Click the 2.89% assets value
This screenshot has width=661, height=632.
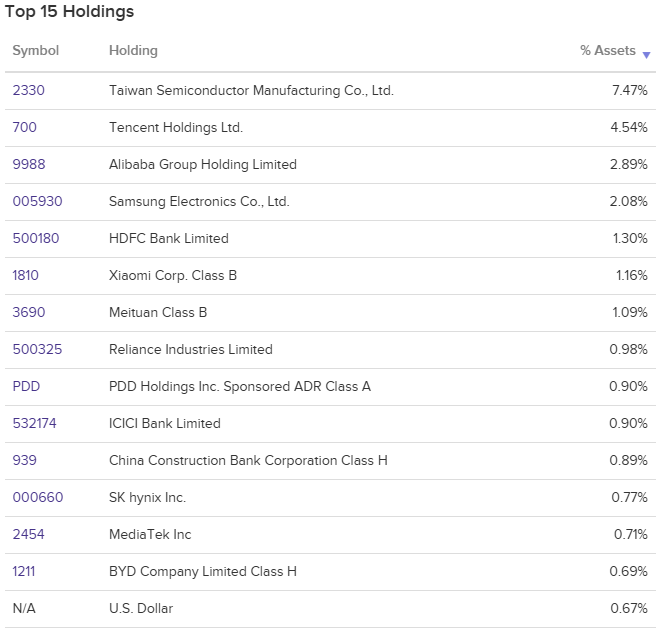[x=629, y=164]
